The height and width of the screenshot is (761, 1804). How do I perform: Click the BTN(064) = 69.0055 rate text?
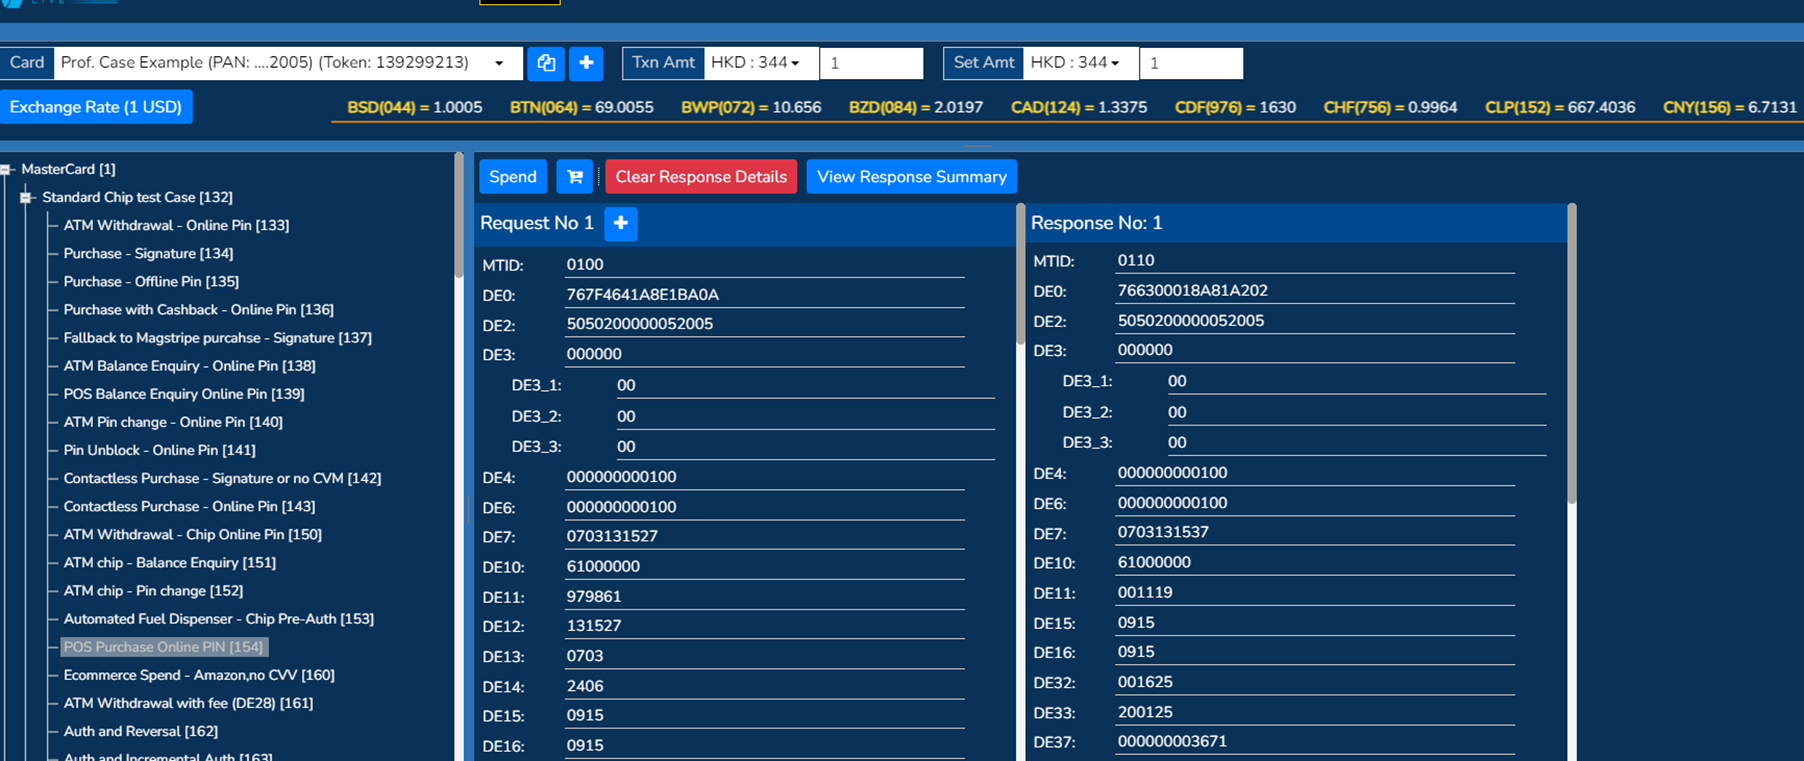click(582, 107)
